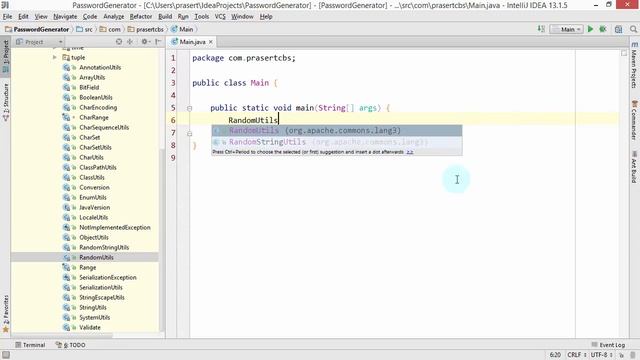Open the Main run configuration dropdown
Viewport: 640px width, 360px height.
click(566, 29)
